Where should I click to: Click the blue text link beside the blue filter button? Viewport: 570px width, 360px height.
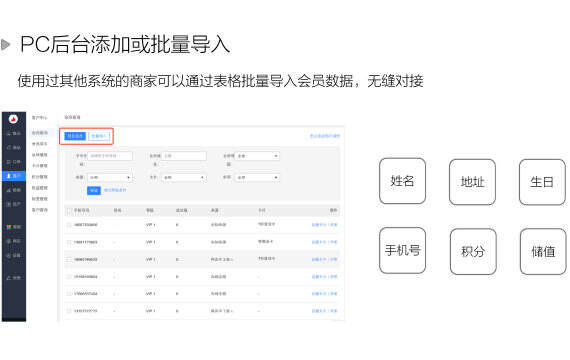click(115, 190)
